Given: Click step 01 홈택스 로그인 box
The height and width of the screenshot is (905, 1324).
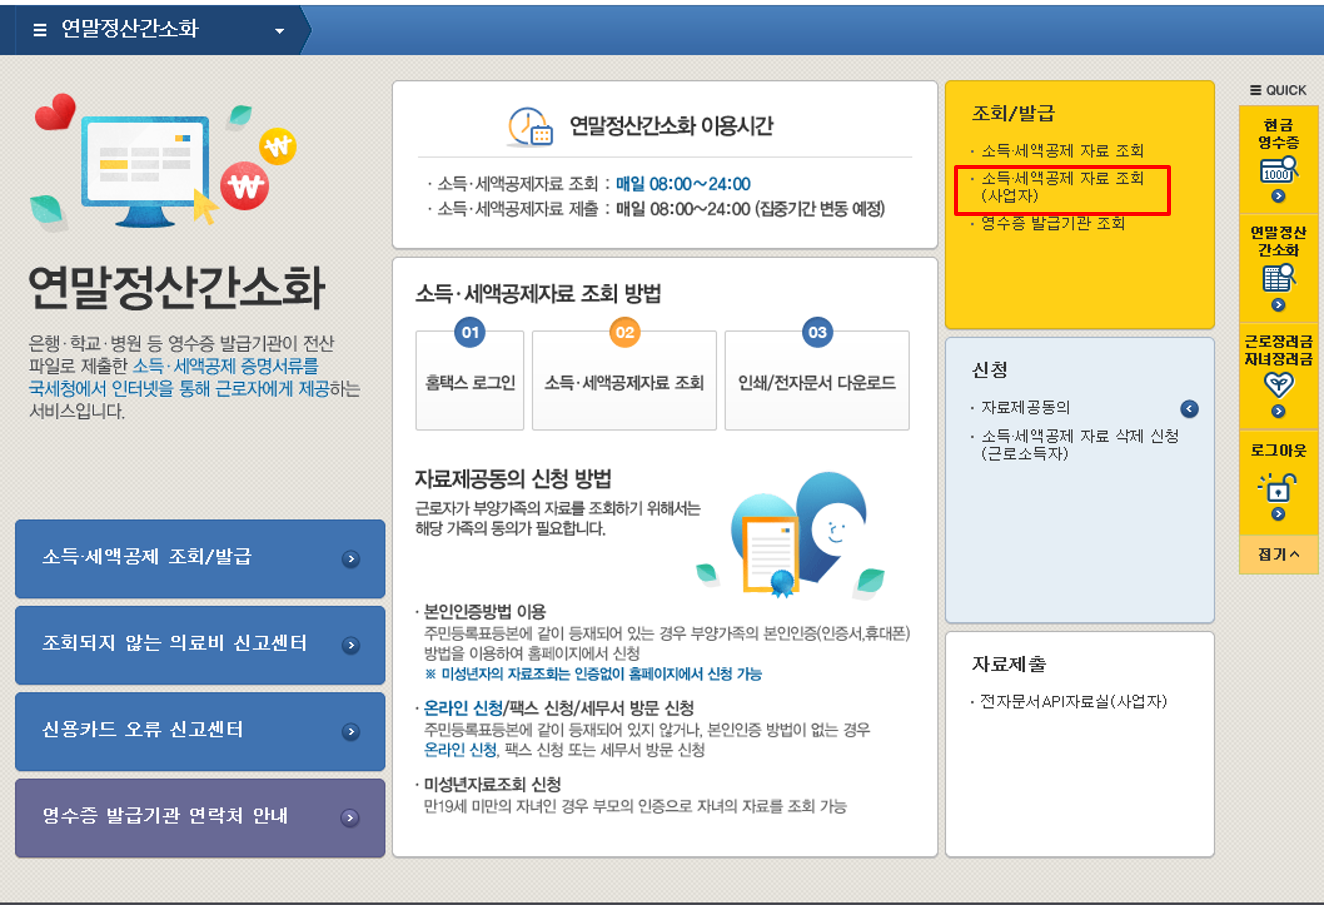Looking at the screenshot, I should click(470, 381).
